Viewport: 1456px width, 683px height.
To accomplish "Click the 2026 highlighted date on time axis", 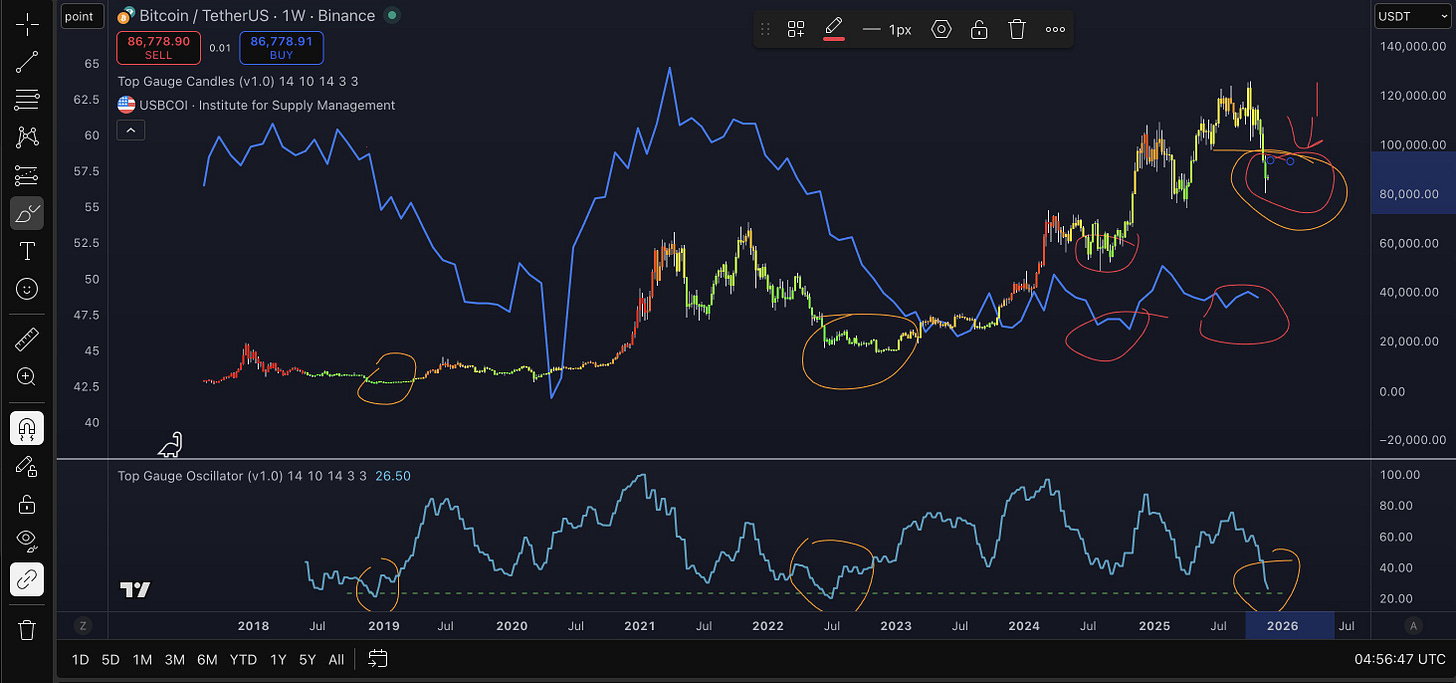I will click(1284, 626).
